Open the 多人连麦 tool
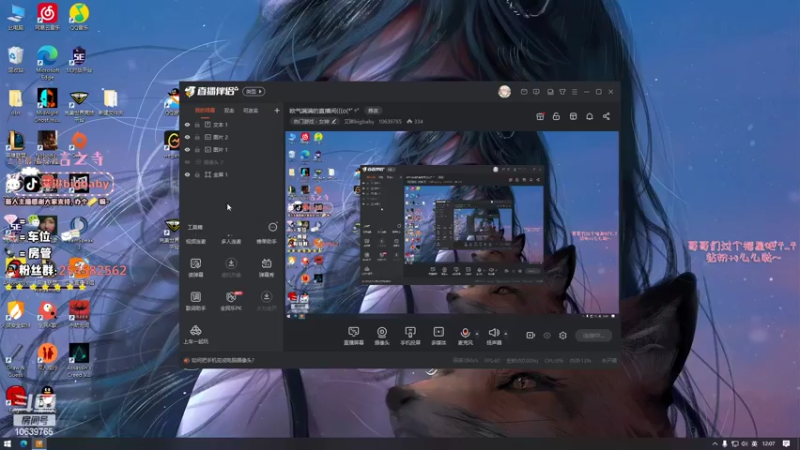800x450 pixels. pyautogui.click(x=231, y=241)
